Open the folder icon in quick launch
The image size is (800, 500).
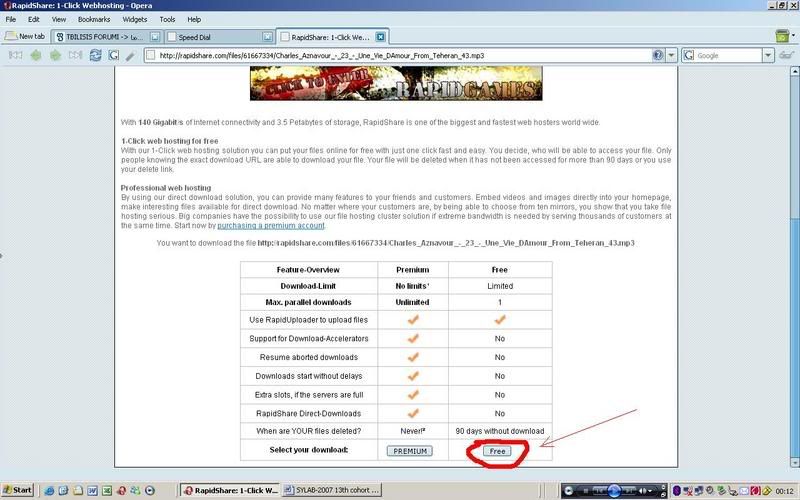click(78, 491)
